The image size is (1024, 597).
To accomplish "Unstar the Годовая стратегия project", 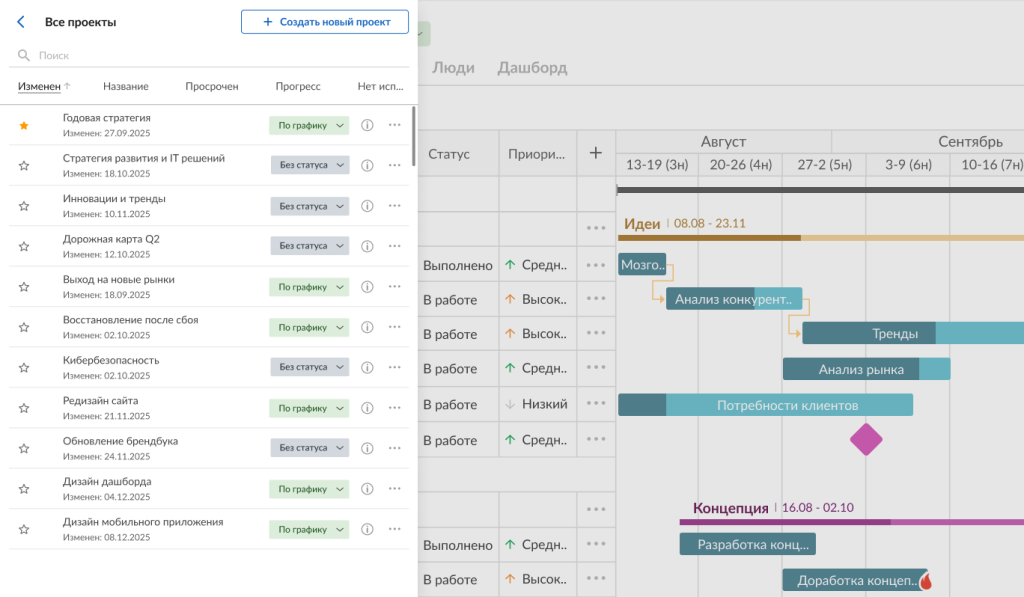I will point(24,125).
